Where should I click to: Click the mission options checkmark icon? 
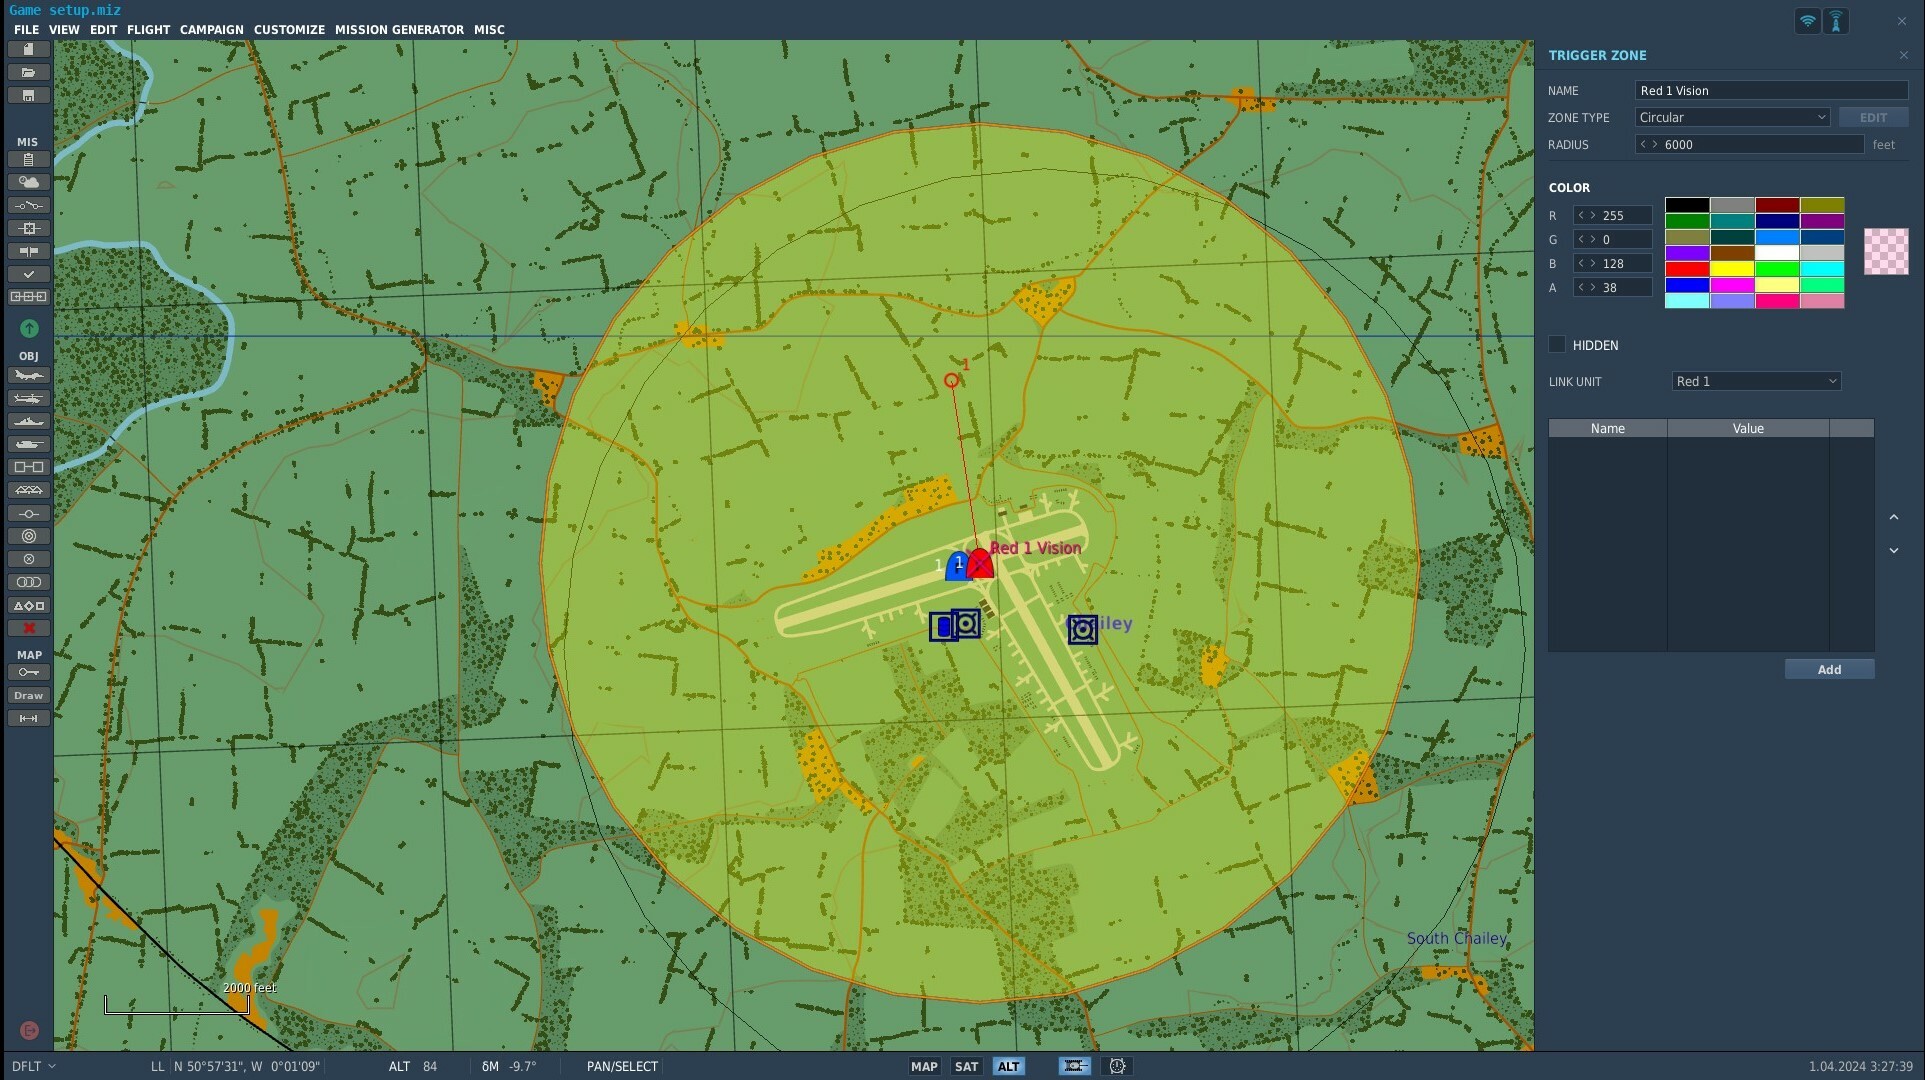pos(28,274)
